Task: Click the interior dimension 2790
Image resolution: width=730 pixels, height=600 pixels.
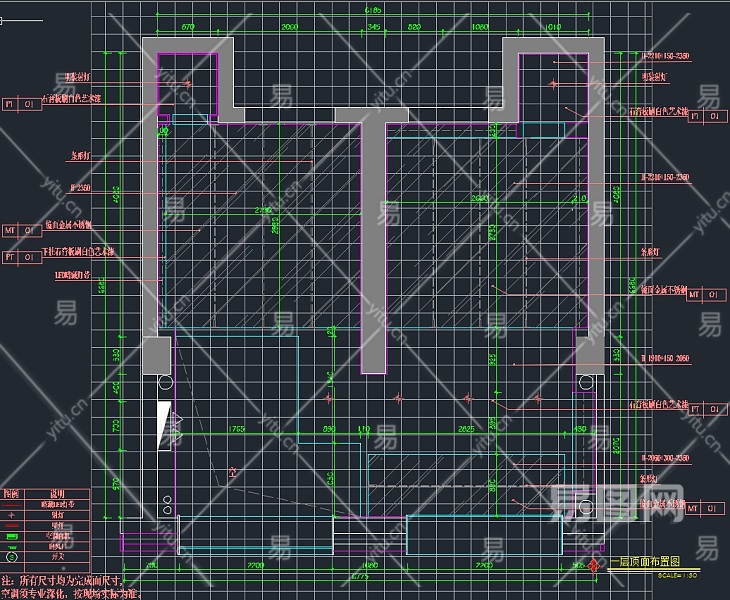Action: [x=264, y=210]
